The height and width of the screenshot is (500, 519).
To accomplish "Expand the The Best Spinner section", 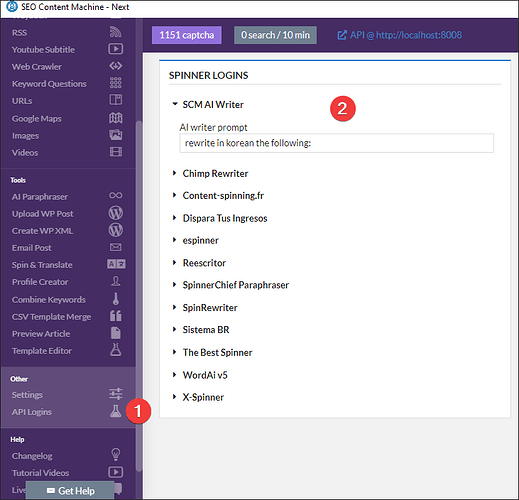I will (x=174, y=352).
